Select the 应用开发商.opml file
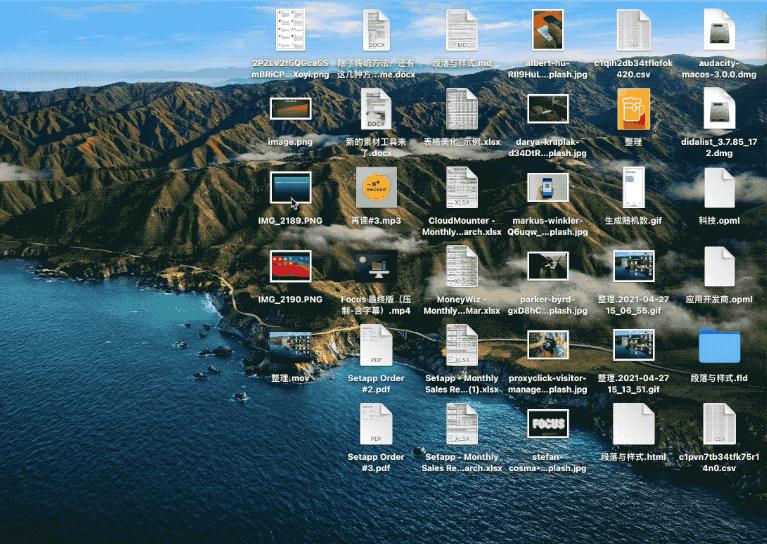Screen dimensions: 767x544 pos(719,266)
